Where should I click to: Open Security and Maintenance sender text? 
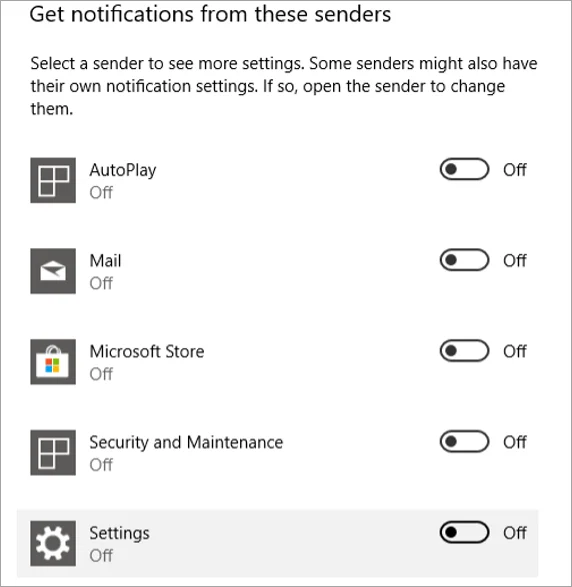point(186,442)
